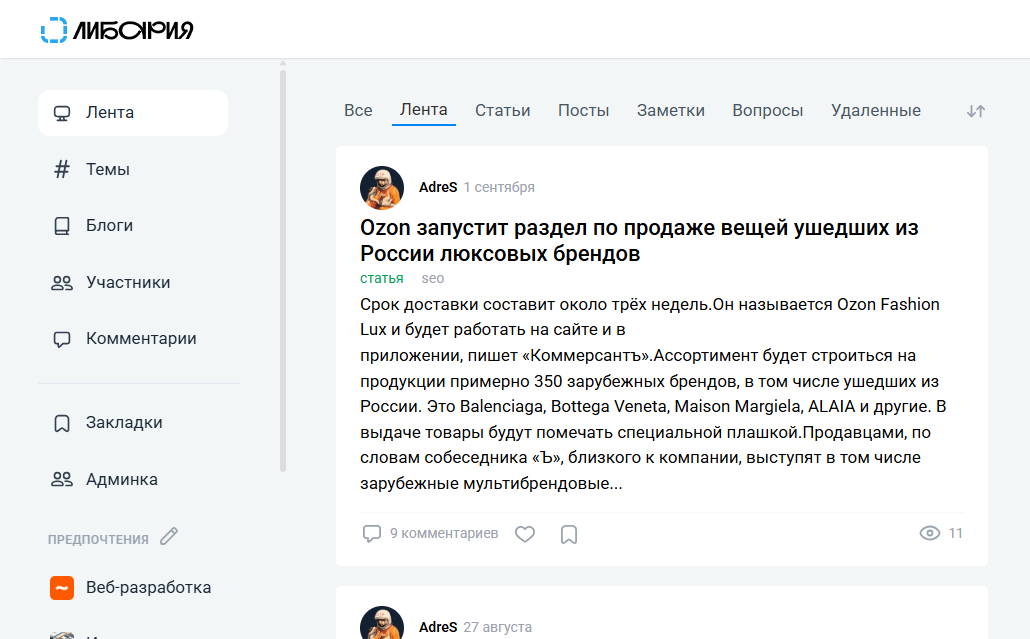Open the Закладки bookmark icon in sidebar
The width and height of the screenshot is (1030, 639).
[x=62, y=423]
